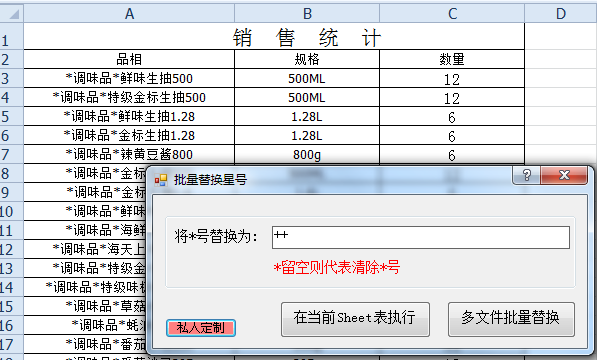Click the 私人定制 button

coord(201,328)
